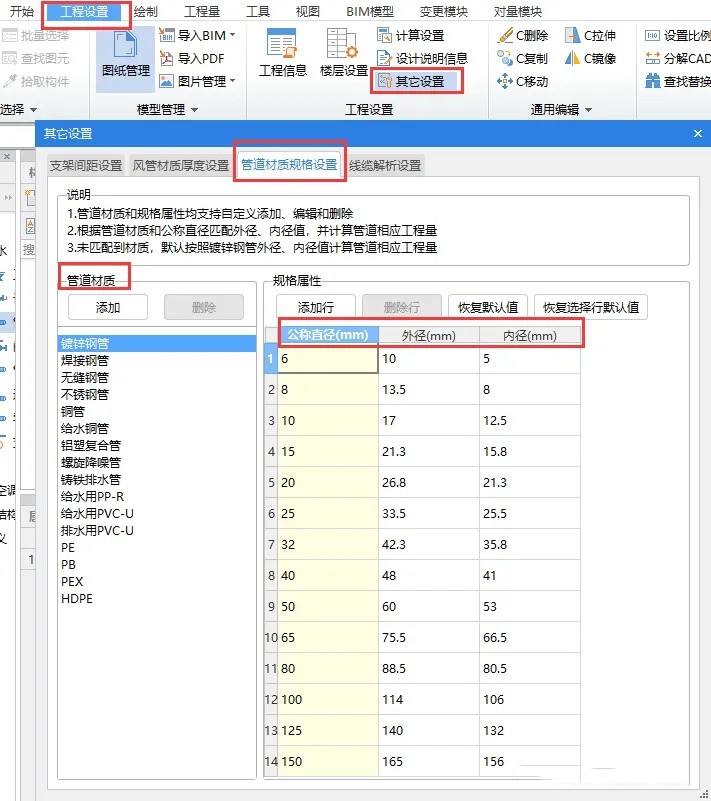Expand 模型管理 group dropdown
Image resolution: width=711 pixels, height=801 pixels.
pos(195,110)
